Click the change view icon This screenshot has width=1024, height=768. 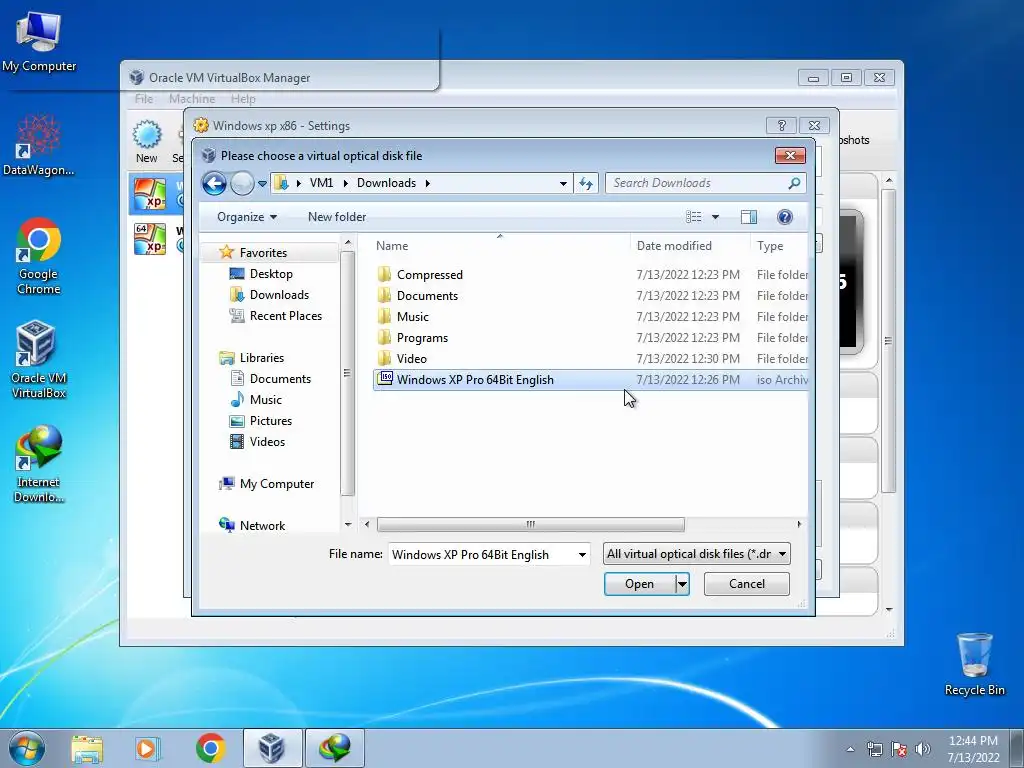(694, 217)
